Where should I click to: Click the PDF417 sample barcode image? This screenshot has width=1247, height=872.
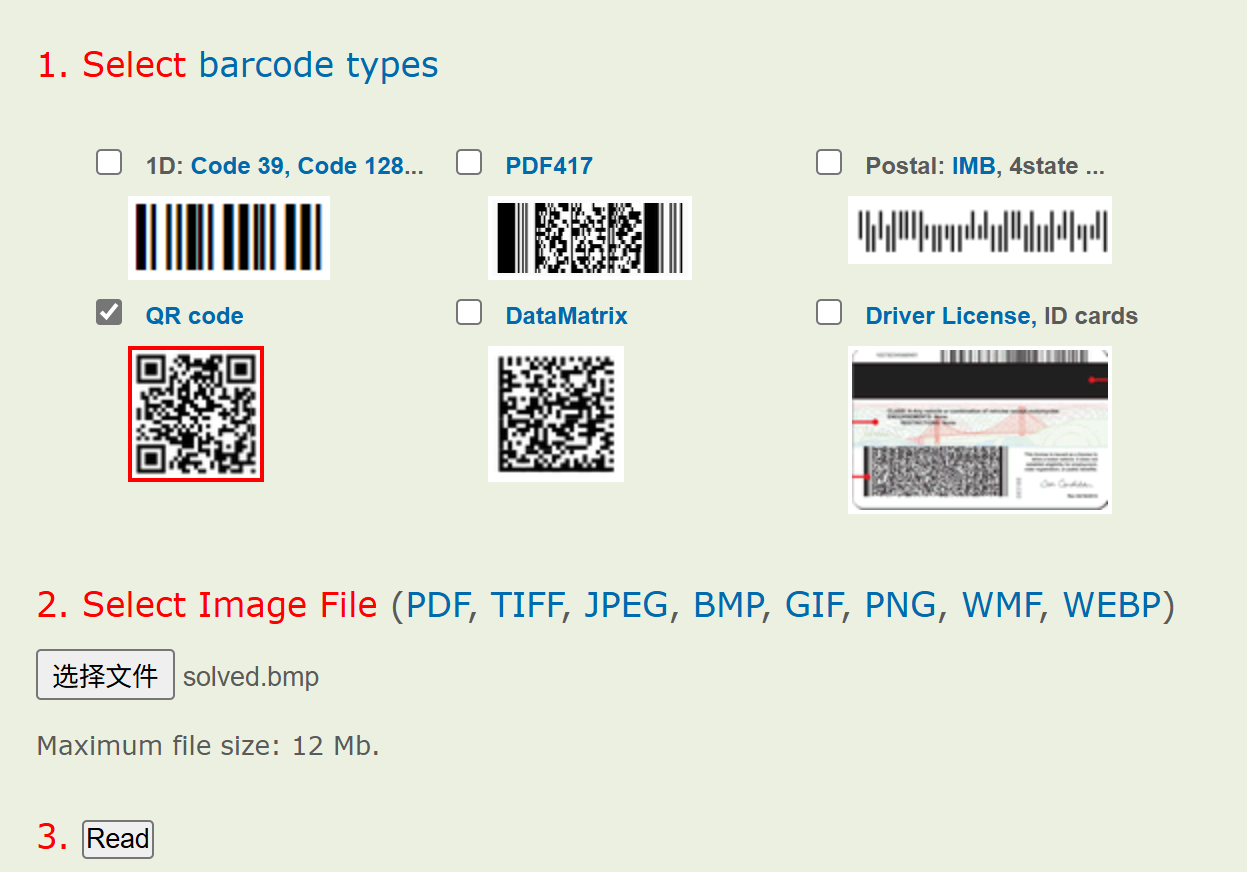coord(590,237)
